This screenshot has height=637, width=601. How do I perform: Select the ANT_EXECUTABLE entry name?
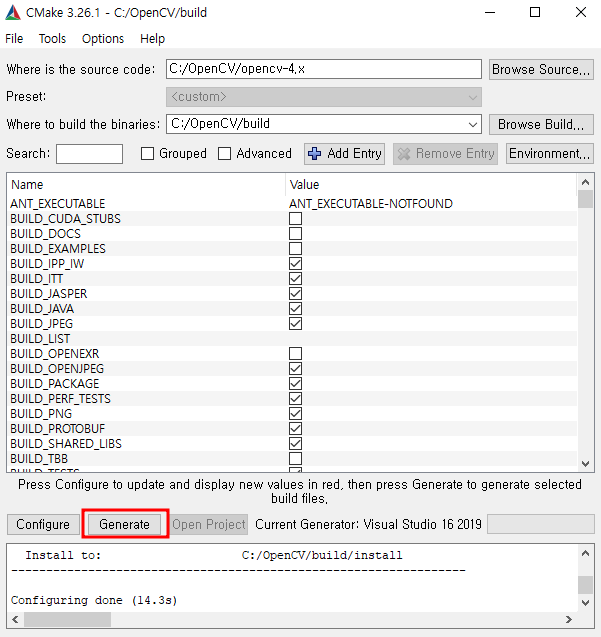point(58,204)
